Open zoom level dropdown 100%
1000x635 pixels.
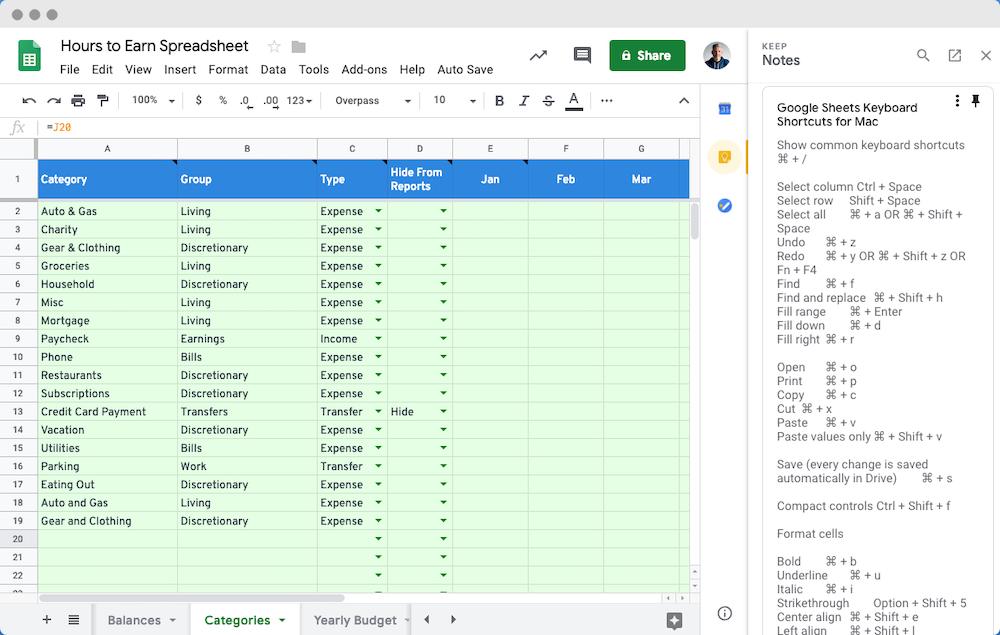click(152, 100)
